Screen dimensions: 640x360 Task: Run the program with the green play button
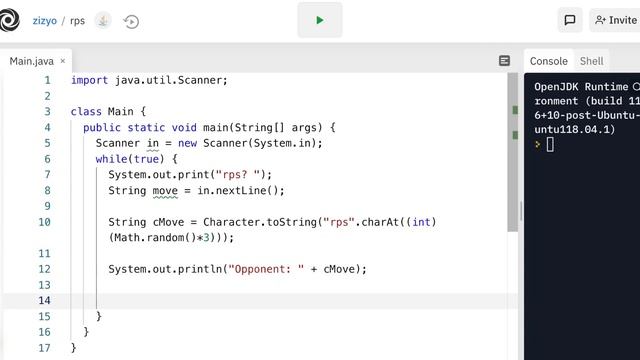[x=320, y=20]
